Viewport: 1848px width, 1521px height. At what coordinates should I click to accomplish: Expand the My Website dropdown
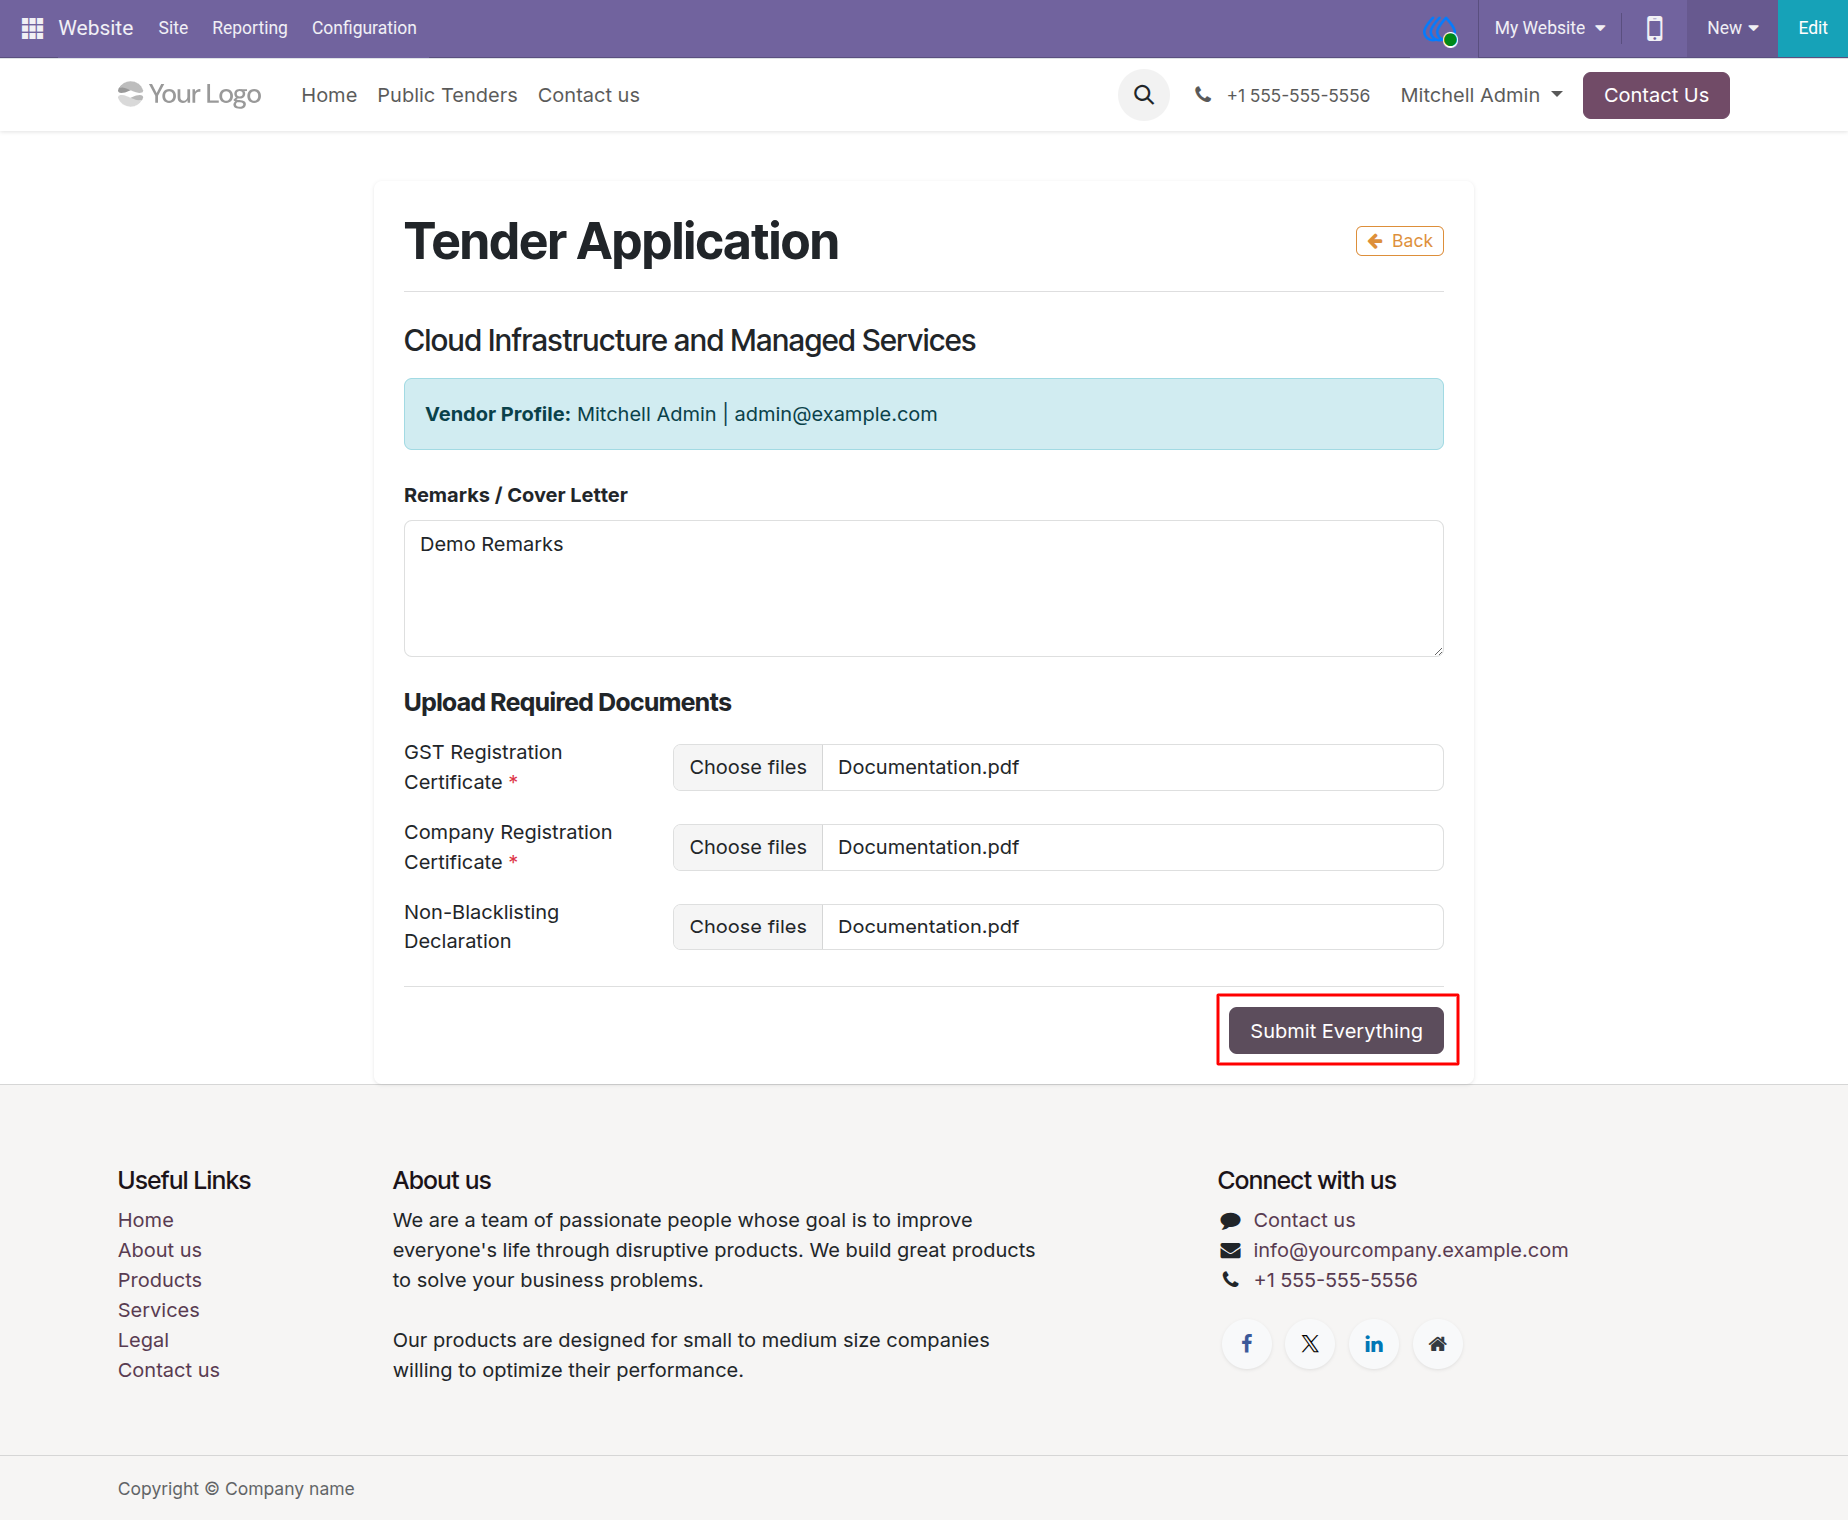1550,28
